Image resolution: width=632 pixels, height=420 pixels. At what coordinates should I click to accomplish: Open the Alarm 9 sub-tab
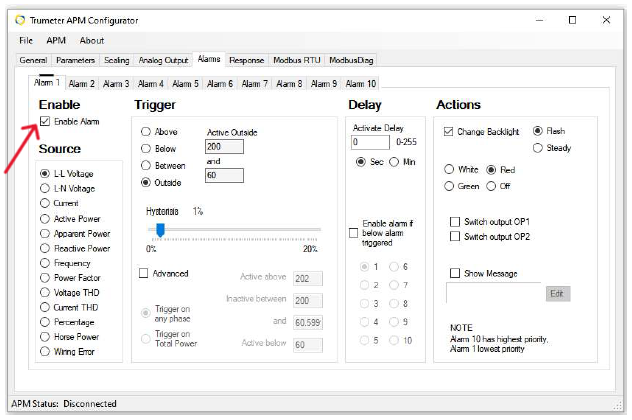click(324, 83)
